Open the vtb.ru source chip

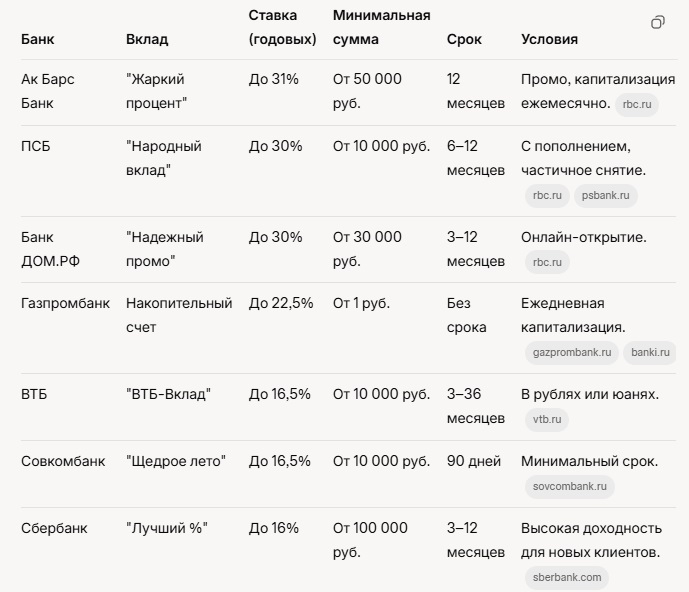[547, 420]
